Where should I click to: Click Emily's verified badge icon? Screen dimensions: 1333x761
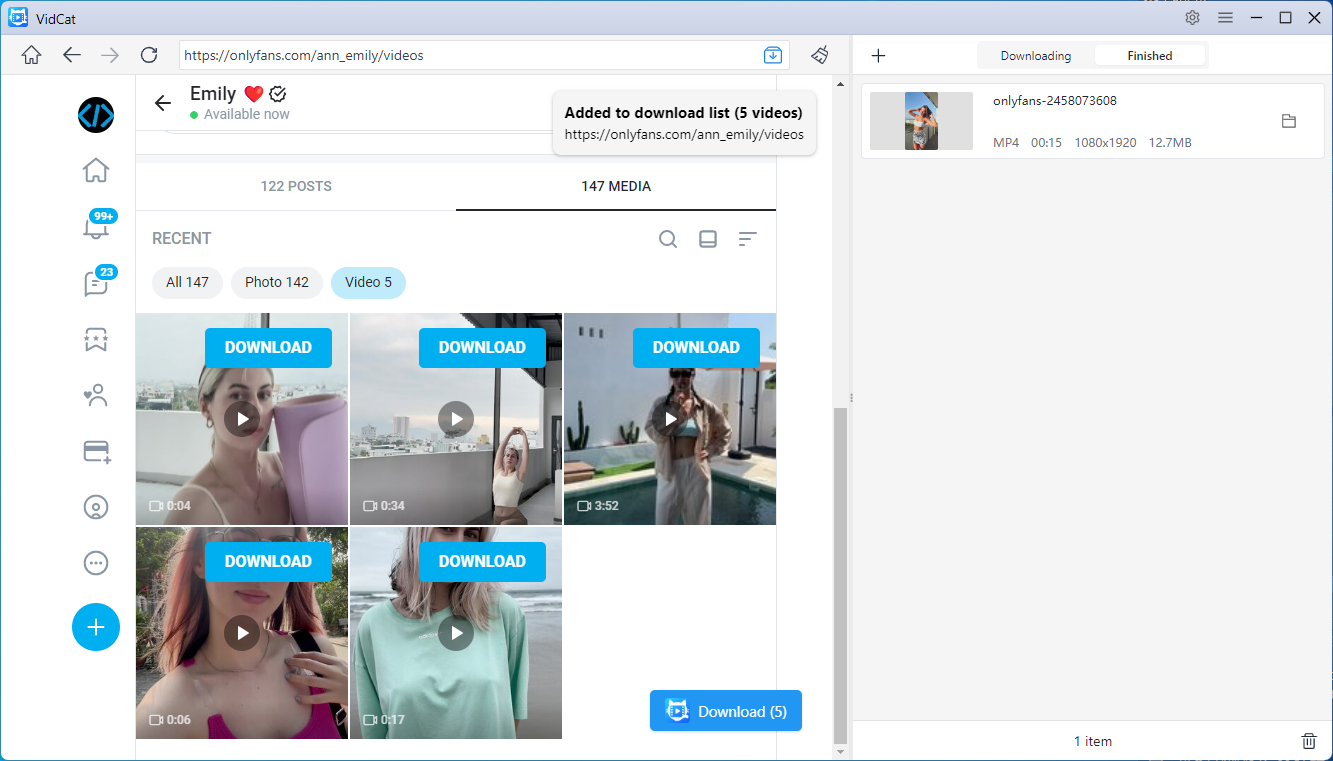(x=279, y=94)
